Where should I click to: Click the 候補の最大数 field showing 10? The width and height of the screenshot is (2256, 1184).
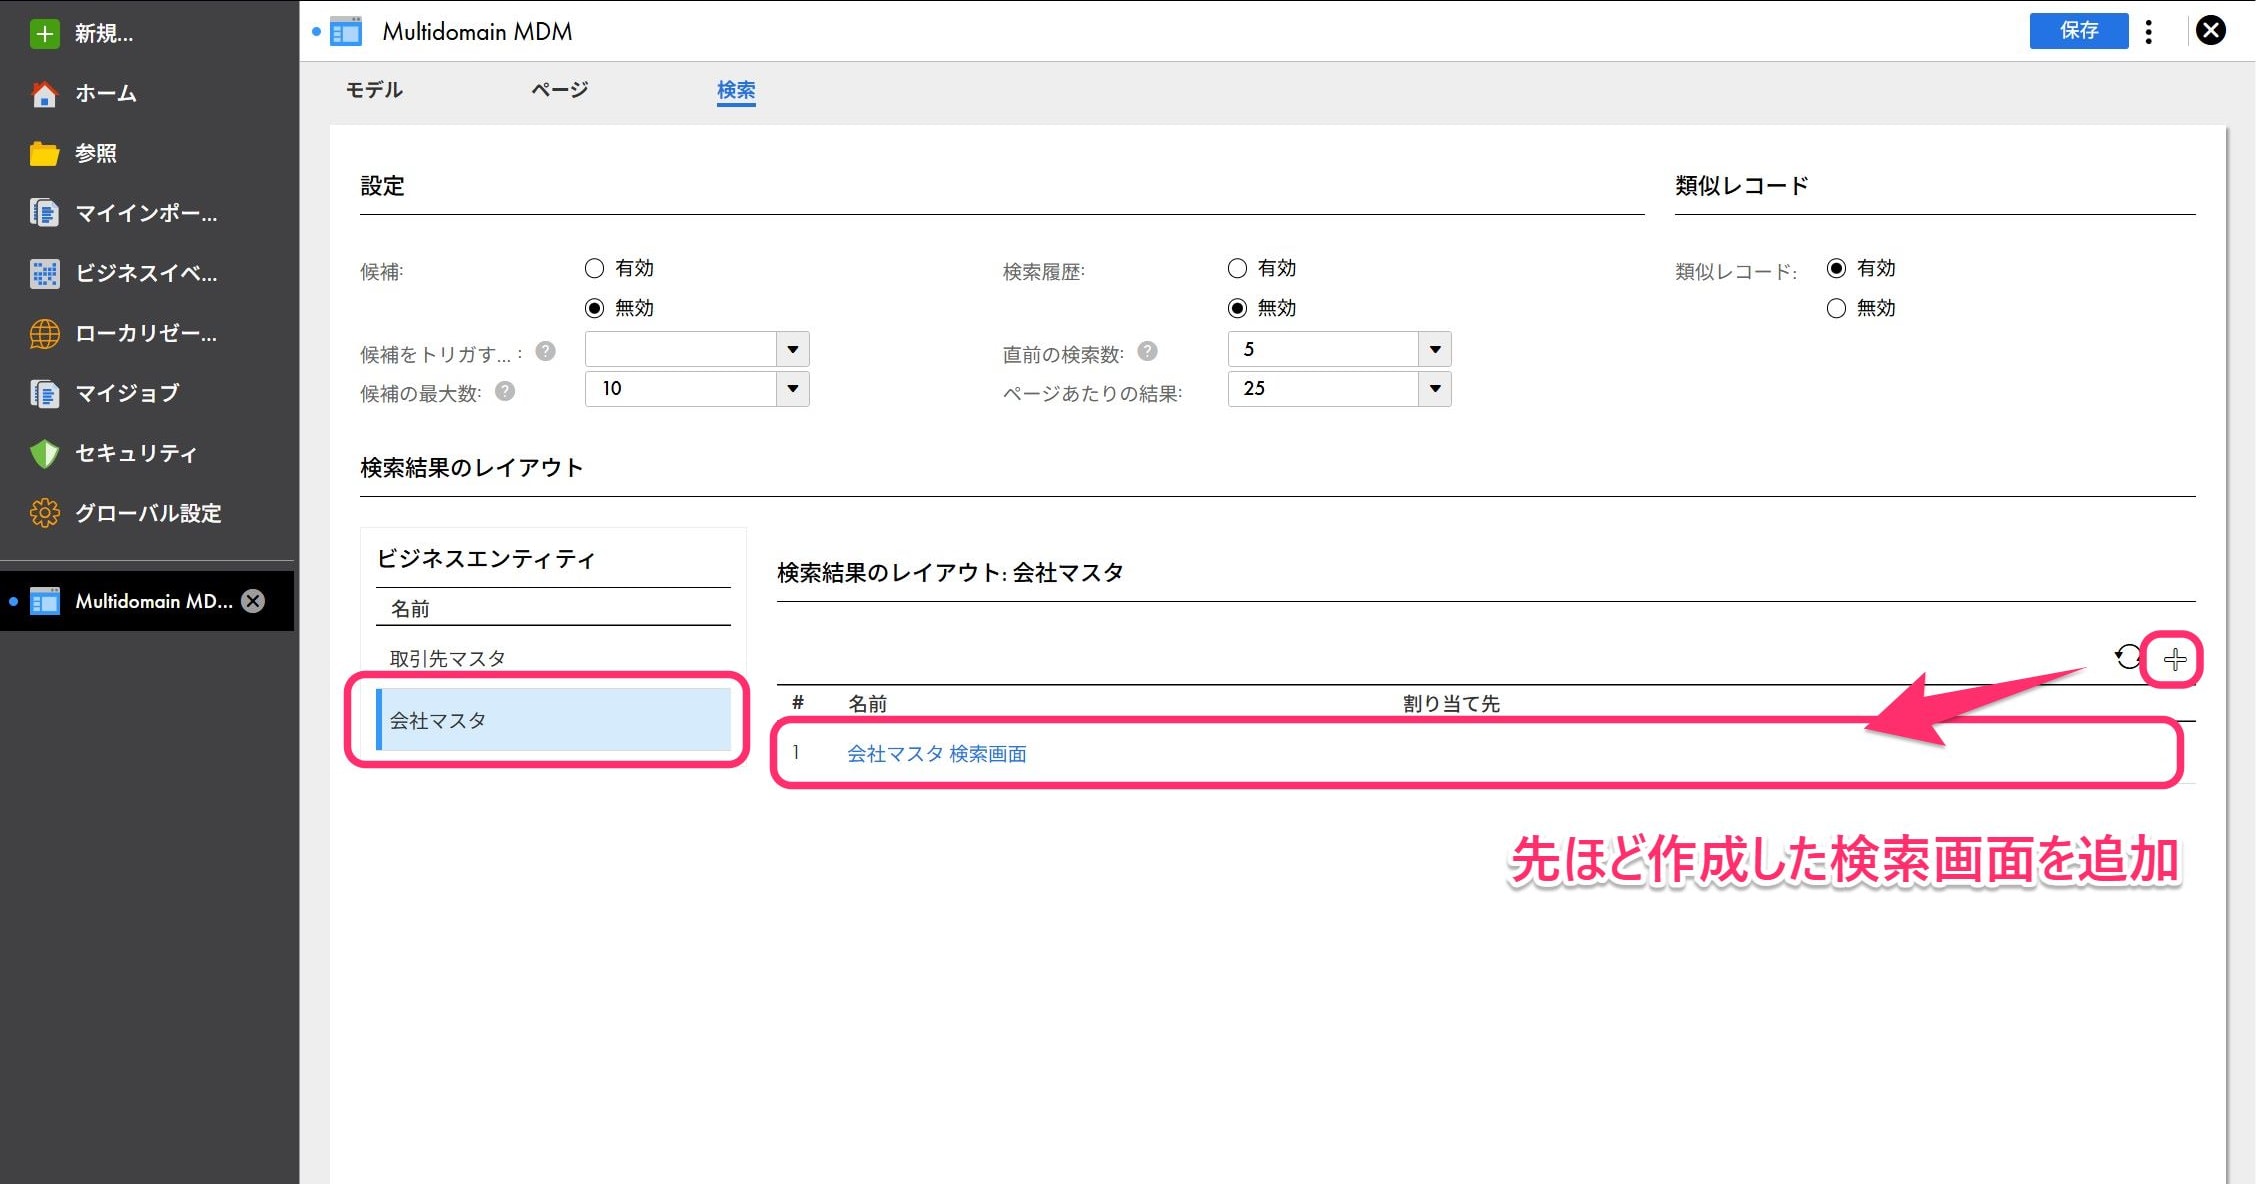(x=681, y=388)
